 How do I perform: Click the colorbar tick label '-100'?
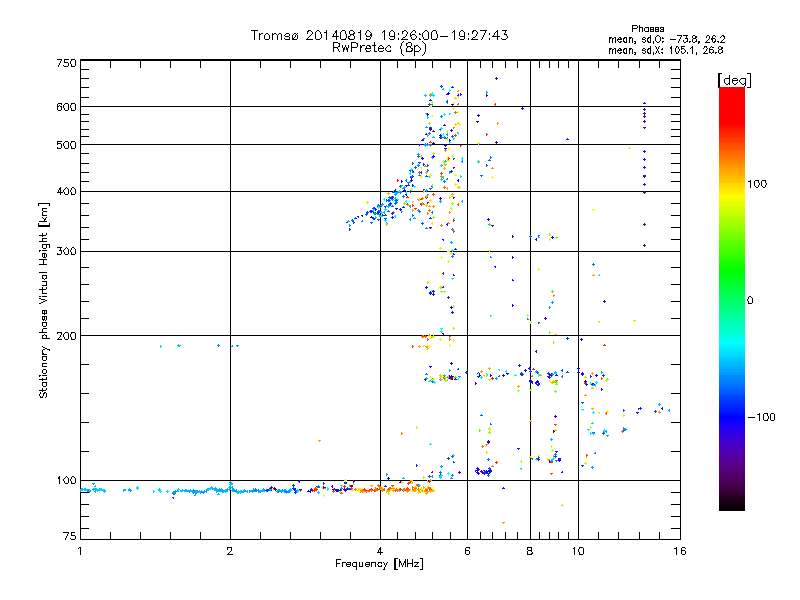click(x=761, y=417)
